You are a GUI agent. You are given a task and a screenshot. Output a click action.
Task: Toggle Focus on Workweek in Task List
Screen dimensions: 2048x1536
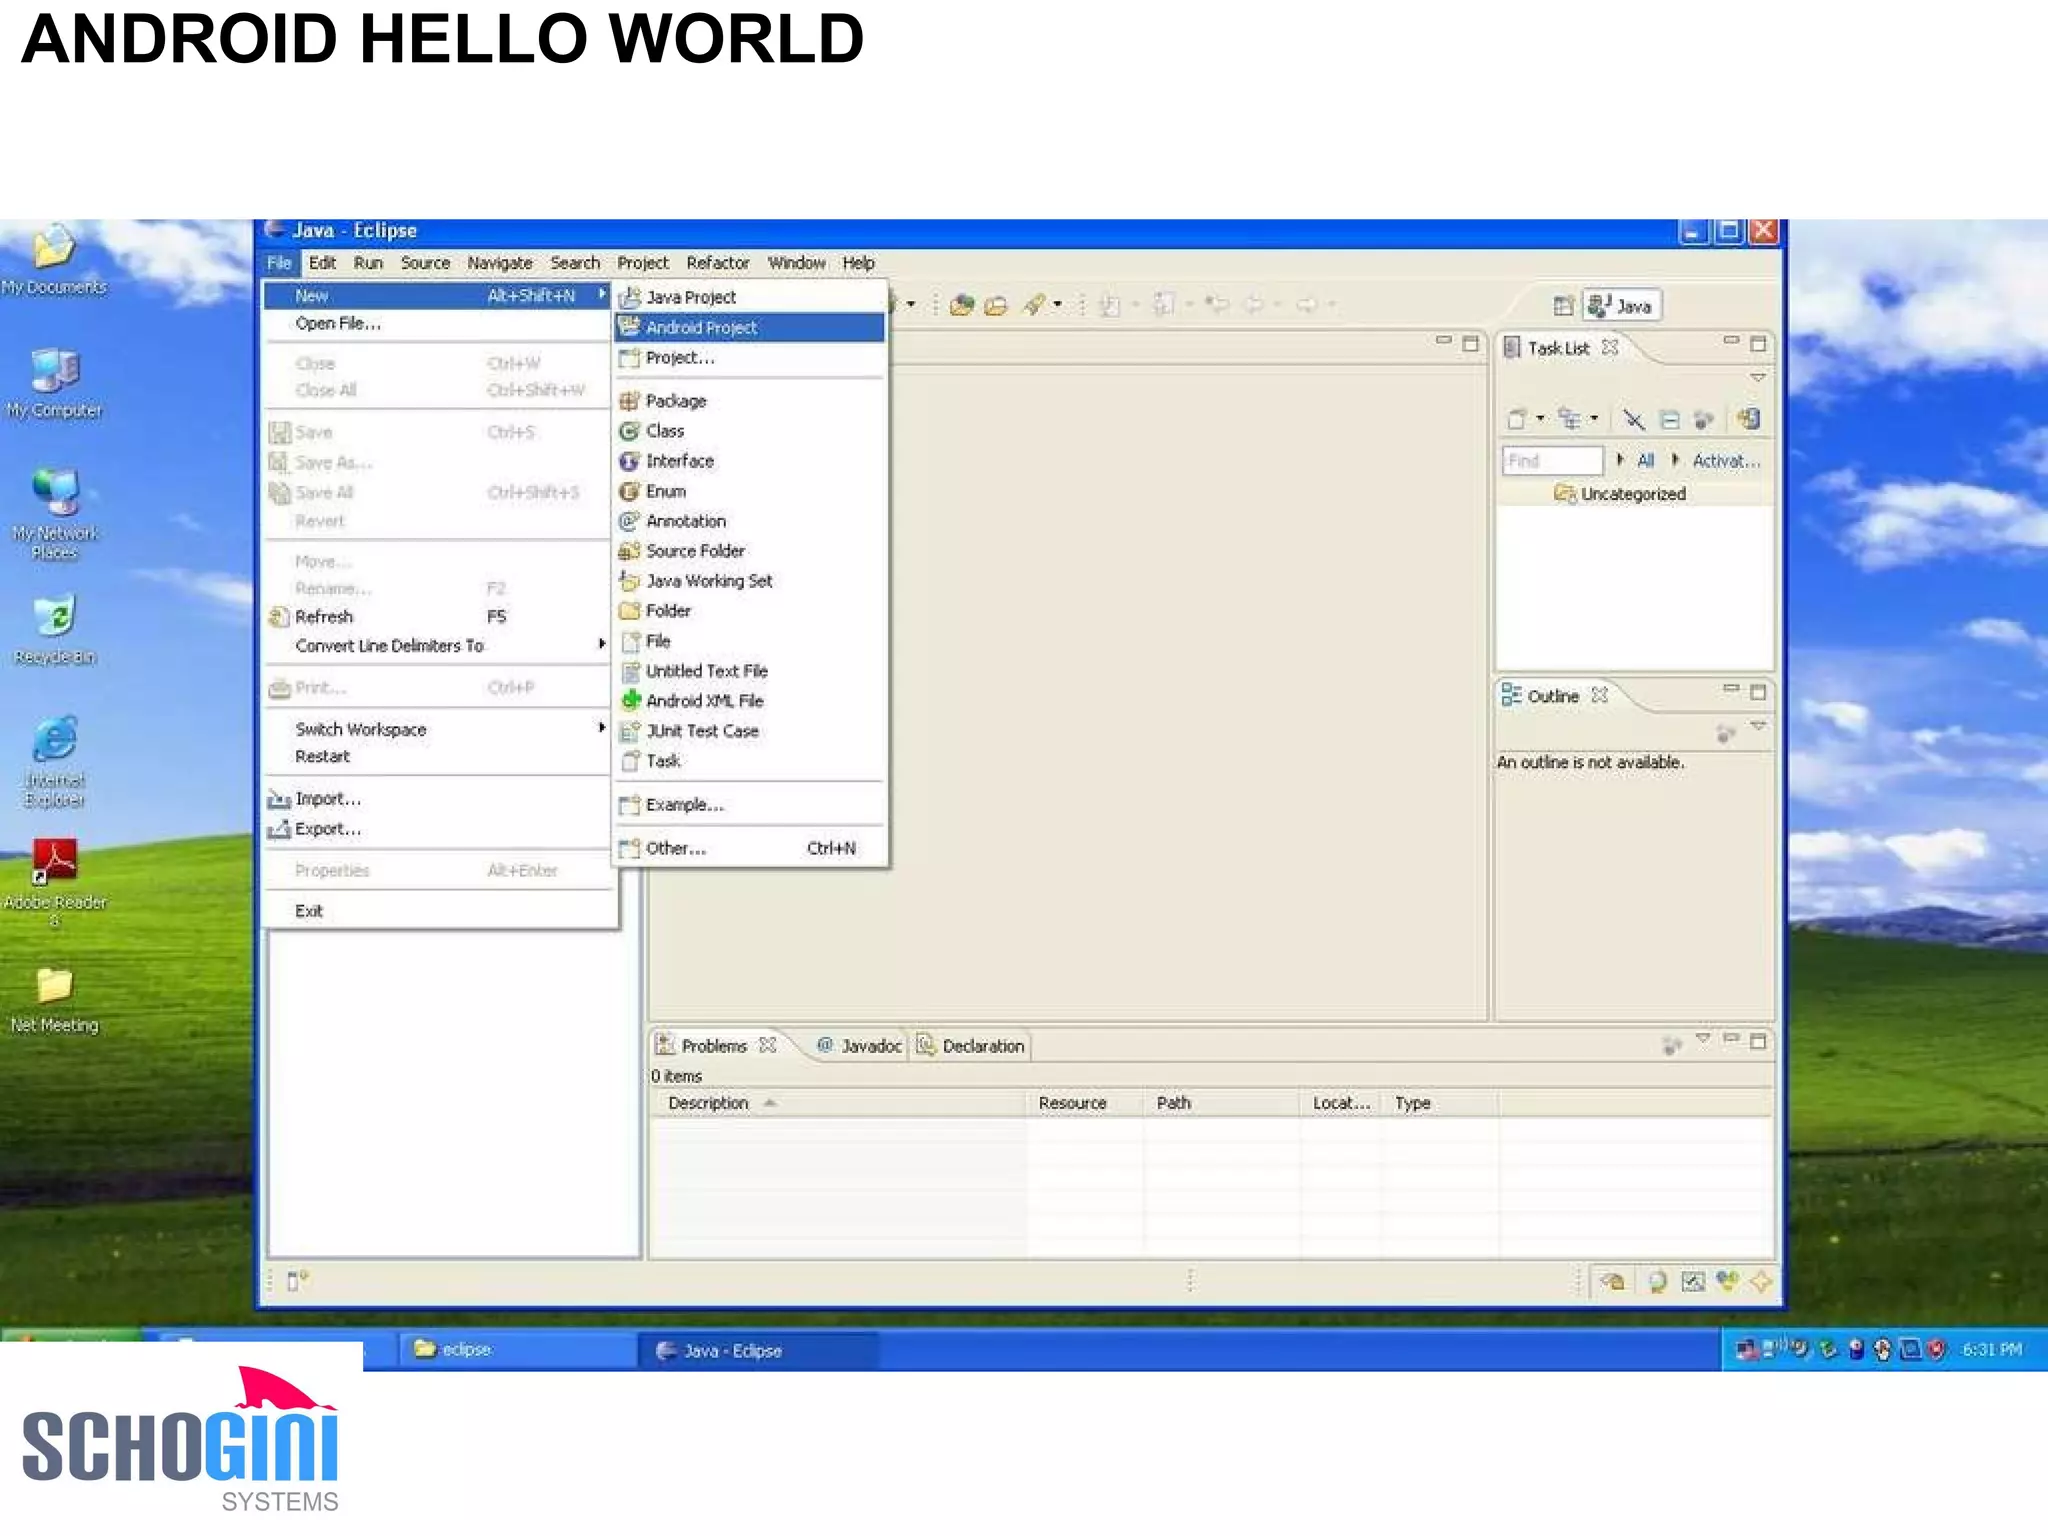pyautogui.click(x=1704, y=419)
